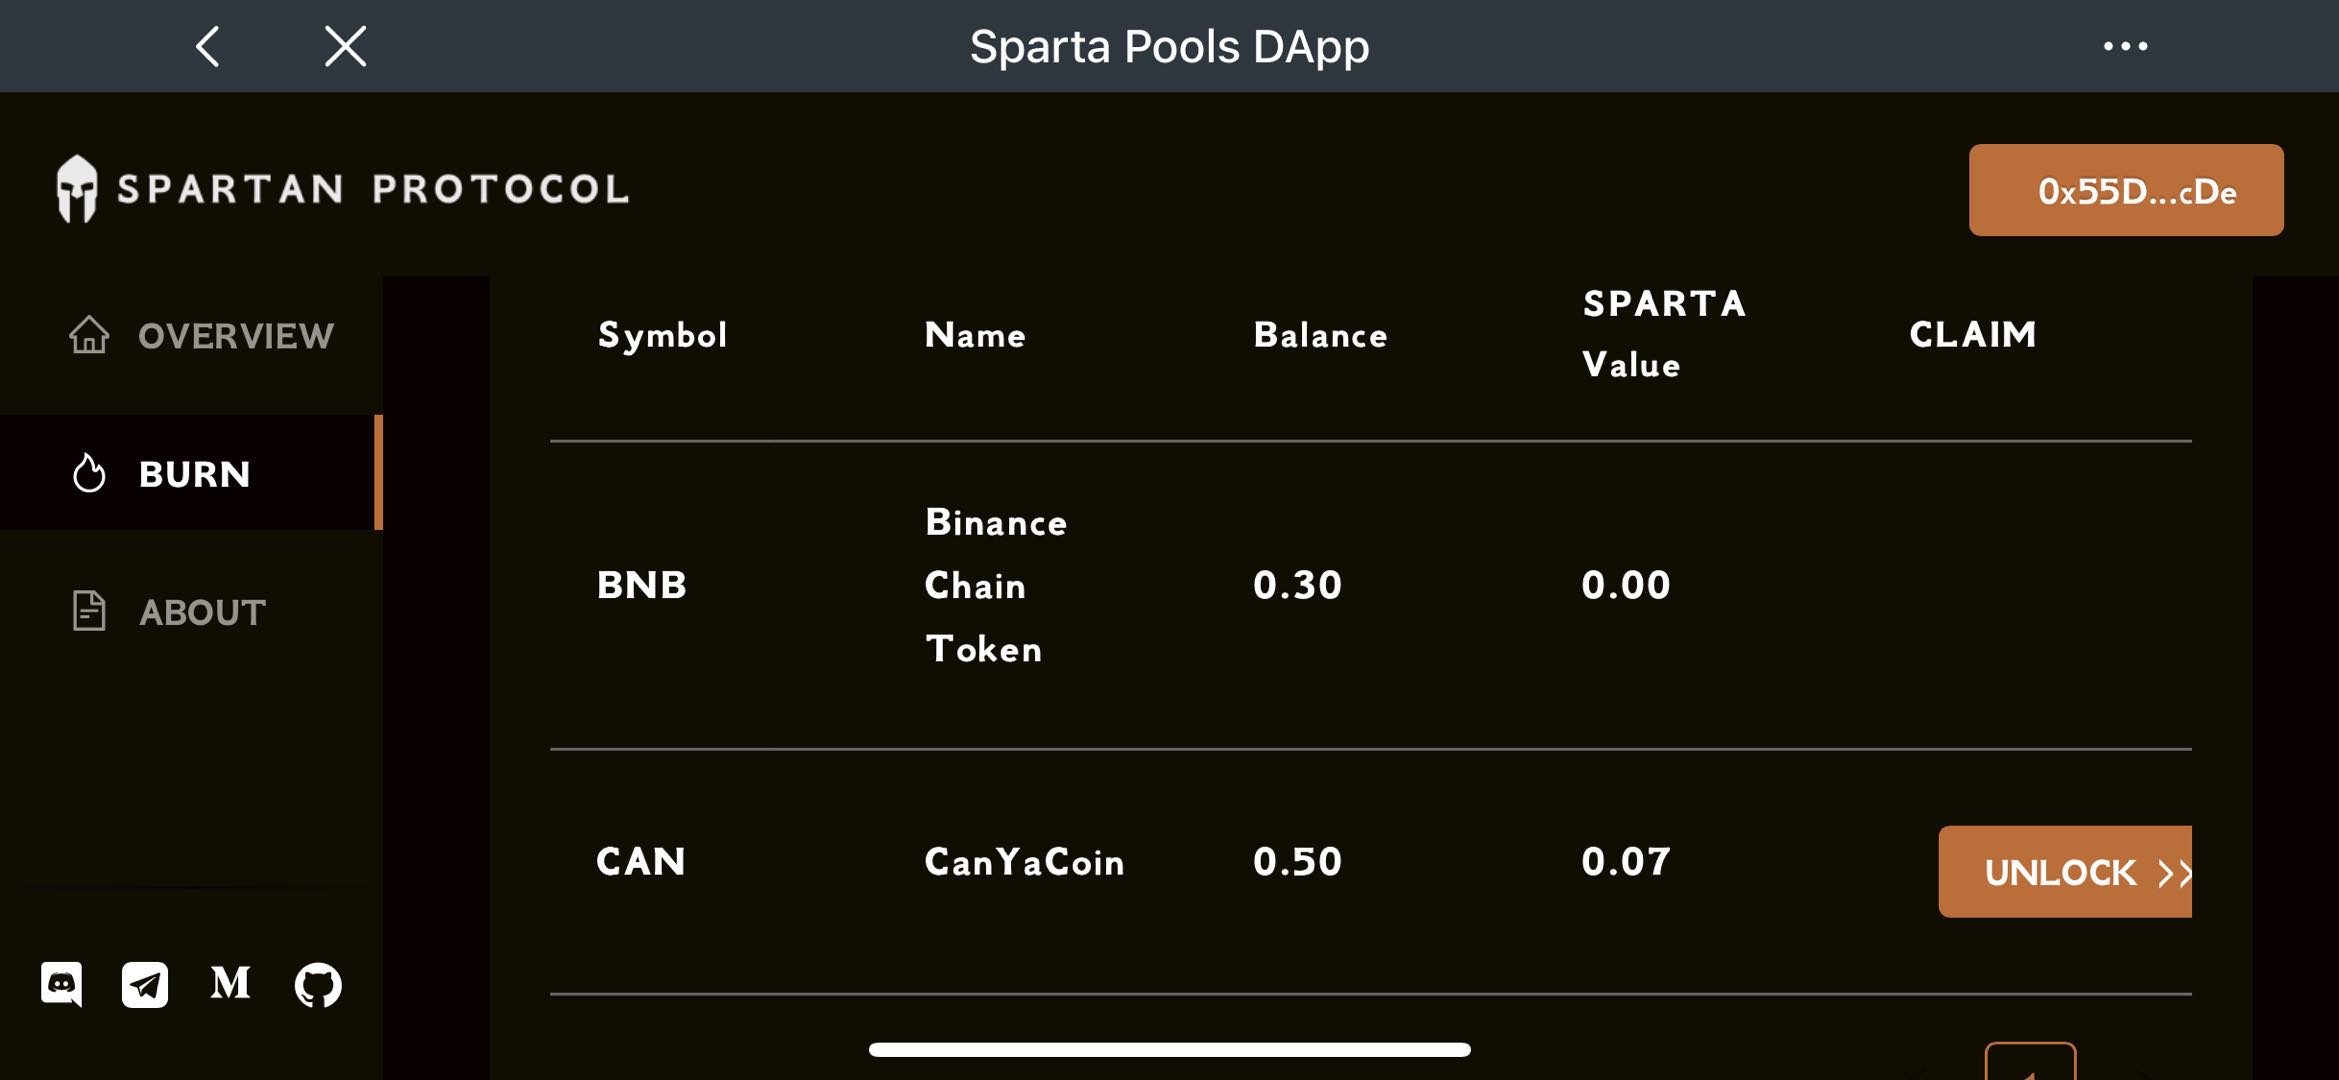Screen dimensions: 2339x1080
Task: Open the GitHub repository icon
Action: (x=316, y=985)
